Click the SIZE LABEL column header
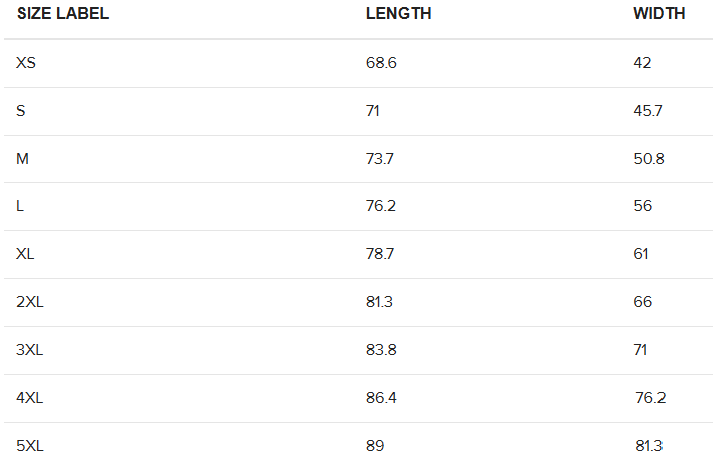The image size is (713, 460). tap(63, 14)
